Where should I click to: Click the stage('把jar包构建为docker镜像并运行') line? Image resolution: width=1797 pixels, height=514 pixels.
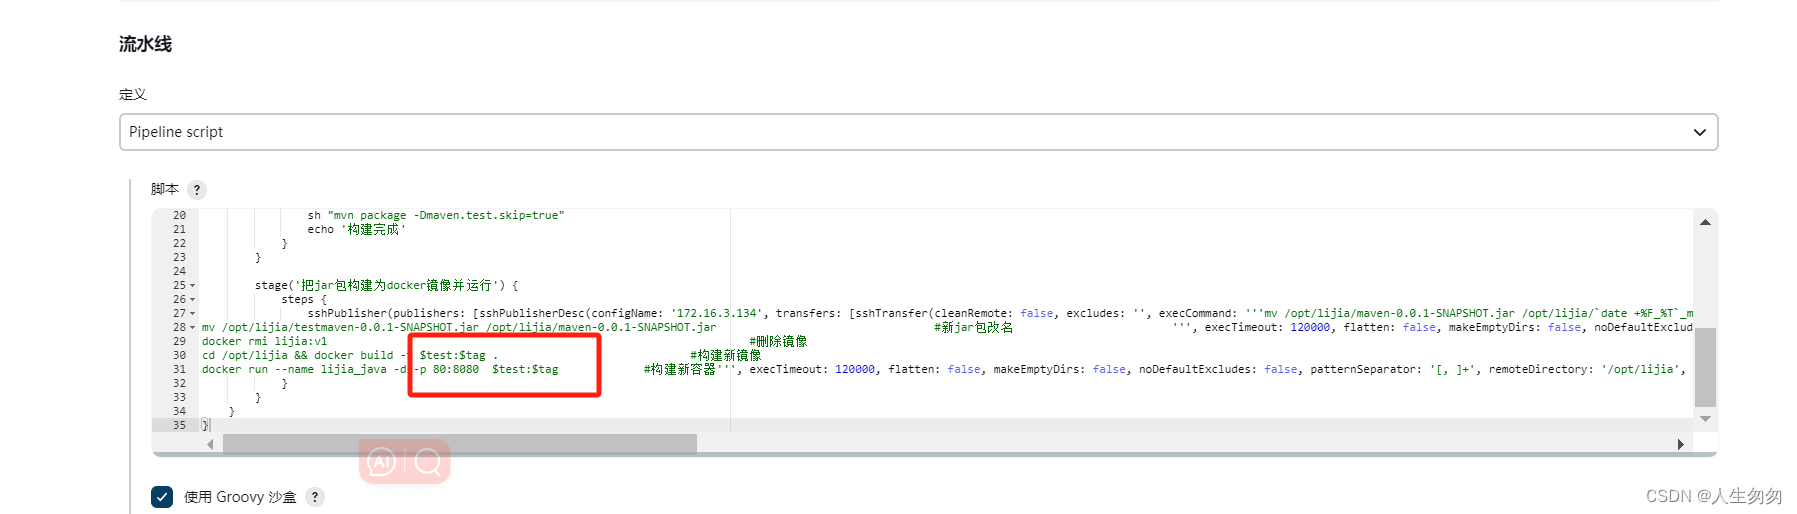coord(386,286)
